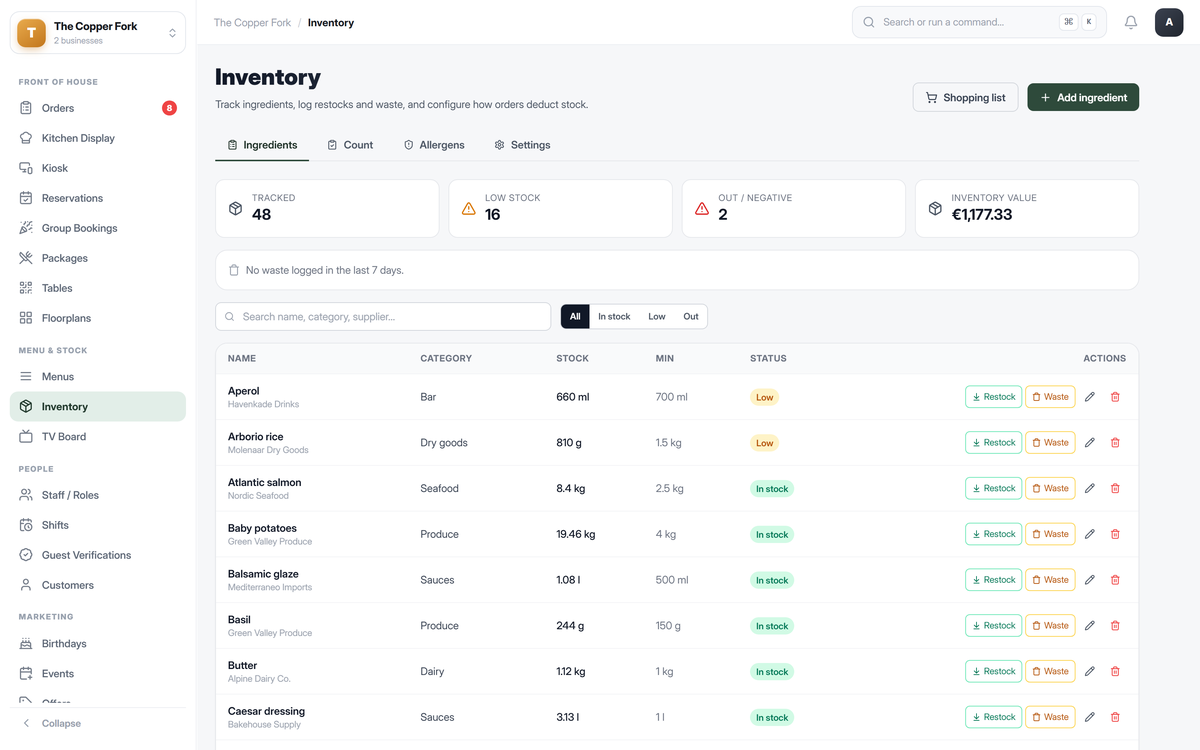
Task: Delete Atlantic salmon trash icon
Action: click(1115, 489)
